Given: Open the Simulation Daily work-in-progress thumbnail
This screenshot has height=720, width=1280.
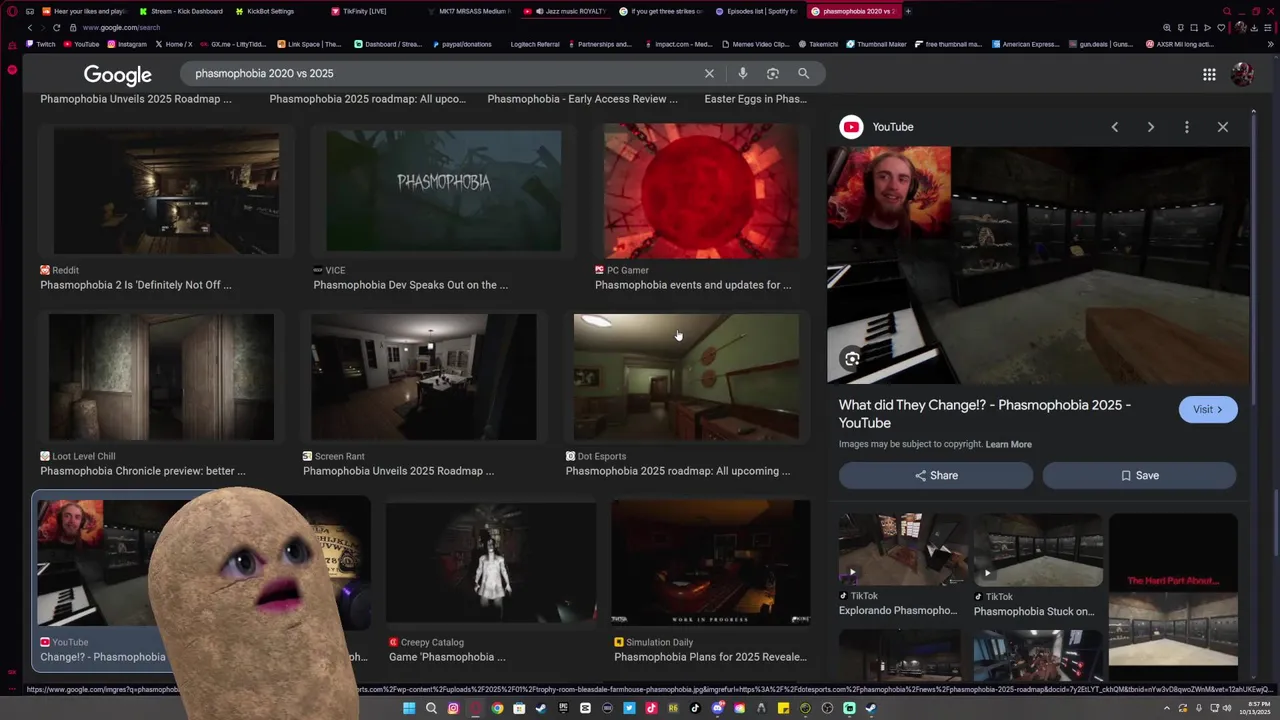Looking at the screenshot, I should point(711,563).
